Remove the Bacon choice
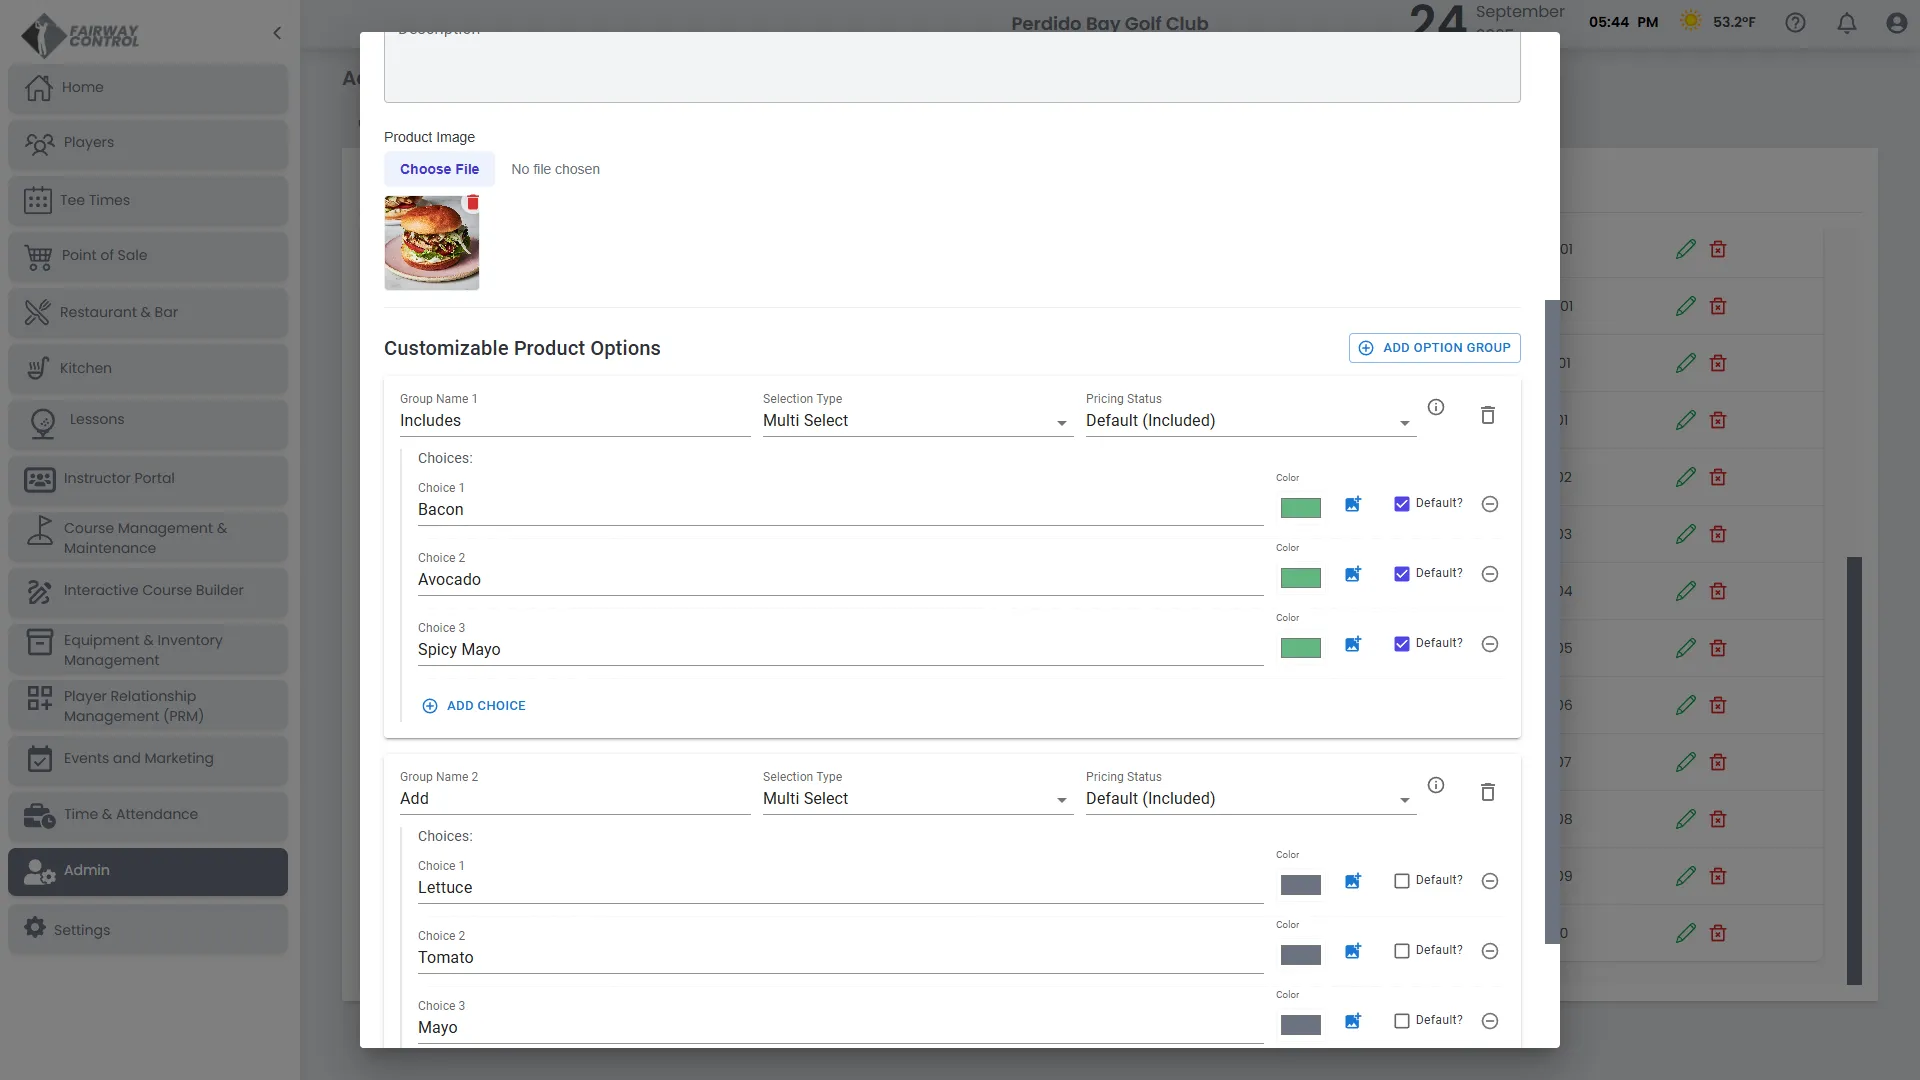 (x=1489, y=504)
